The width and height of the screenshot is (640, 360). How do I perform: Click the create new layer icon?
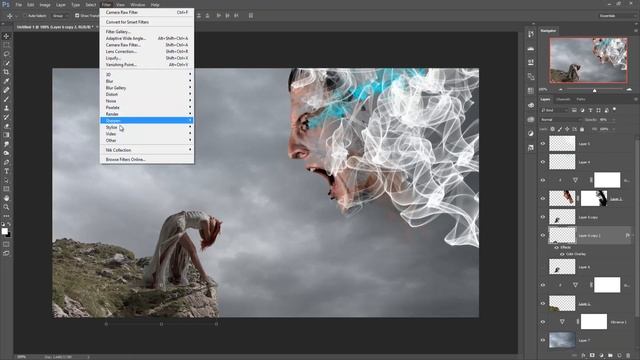click(x=619, y=356)
